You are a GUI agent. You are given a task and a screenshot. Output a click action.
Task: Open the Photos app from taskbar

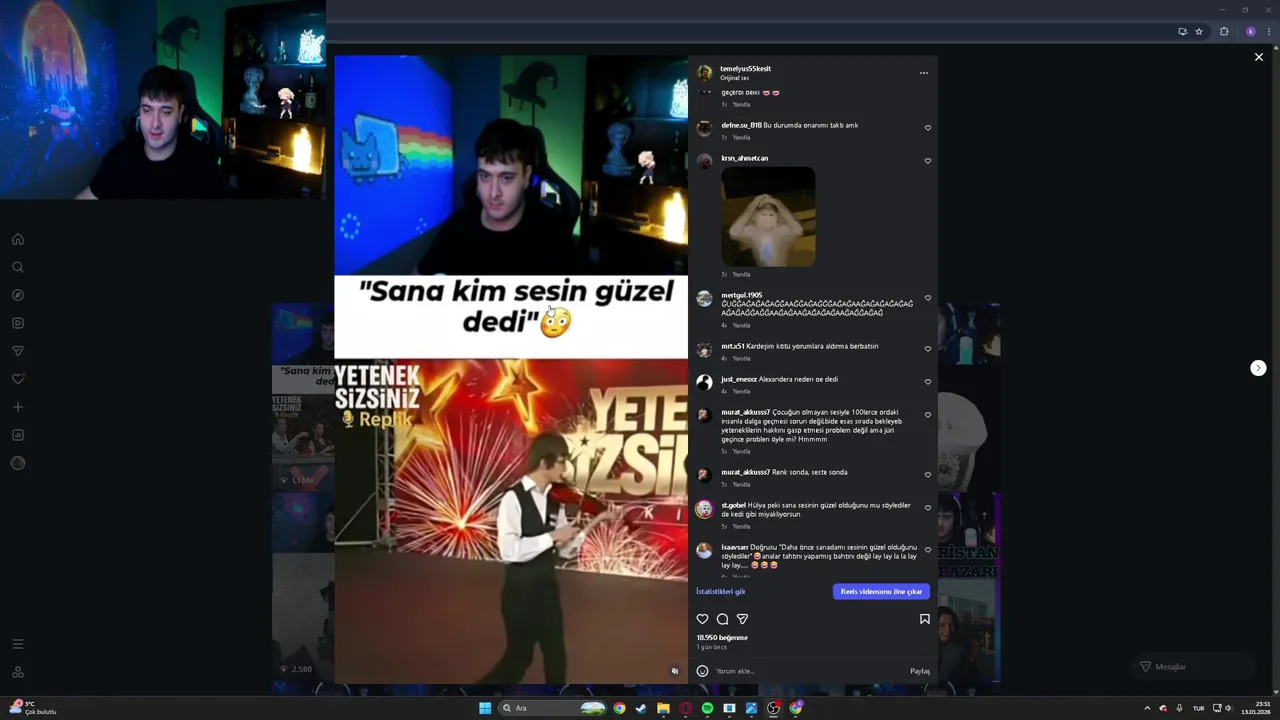[x=751, y=708]
